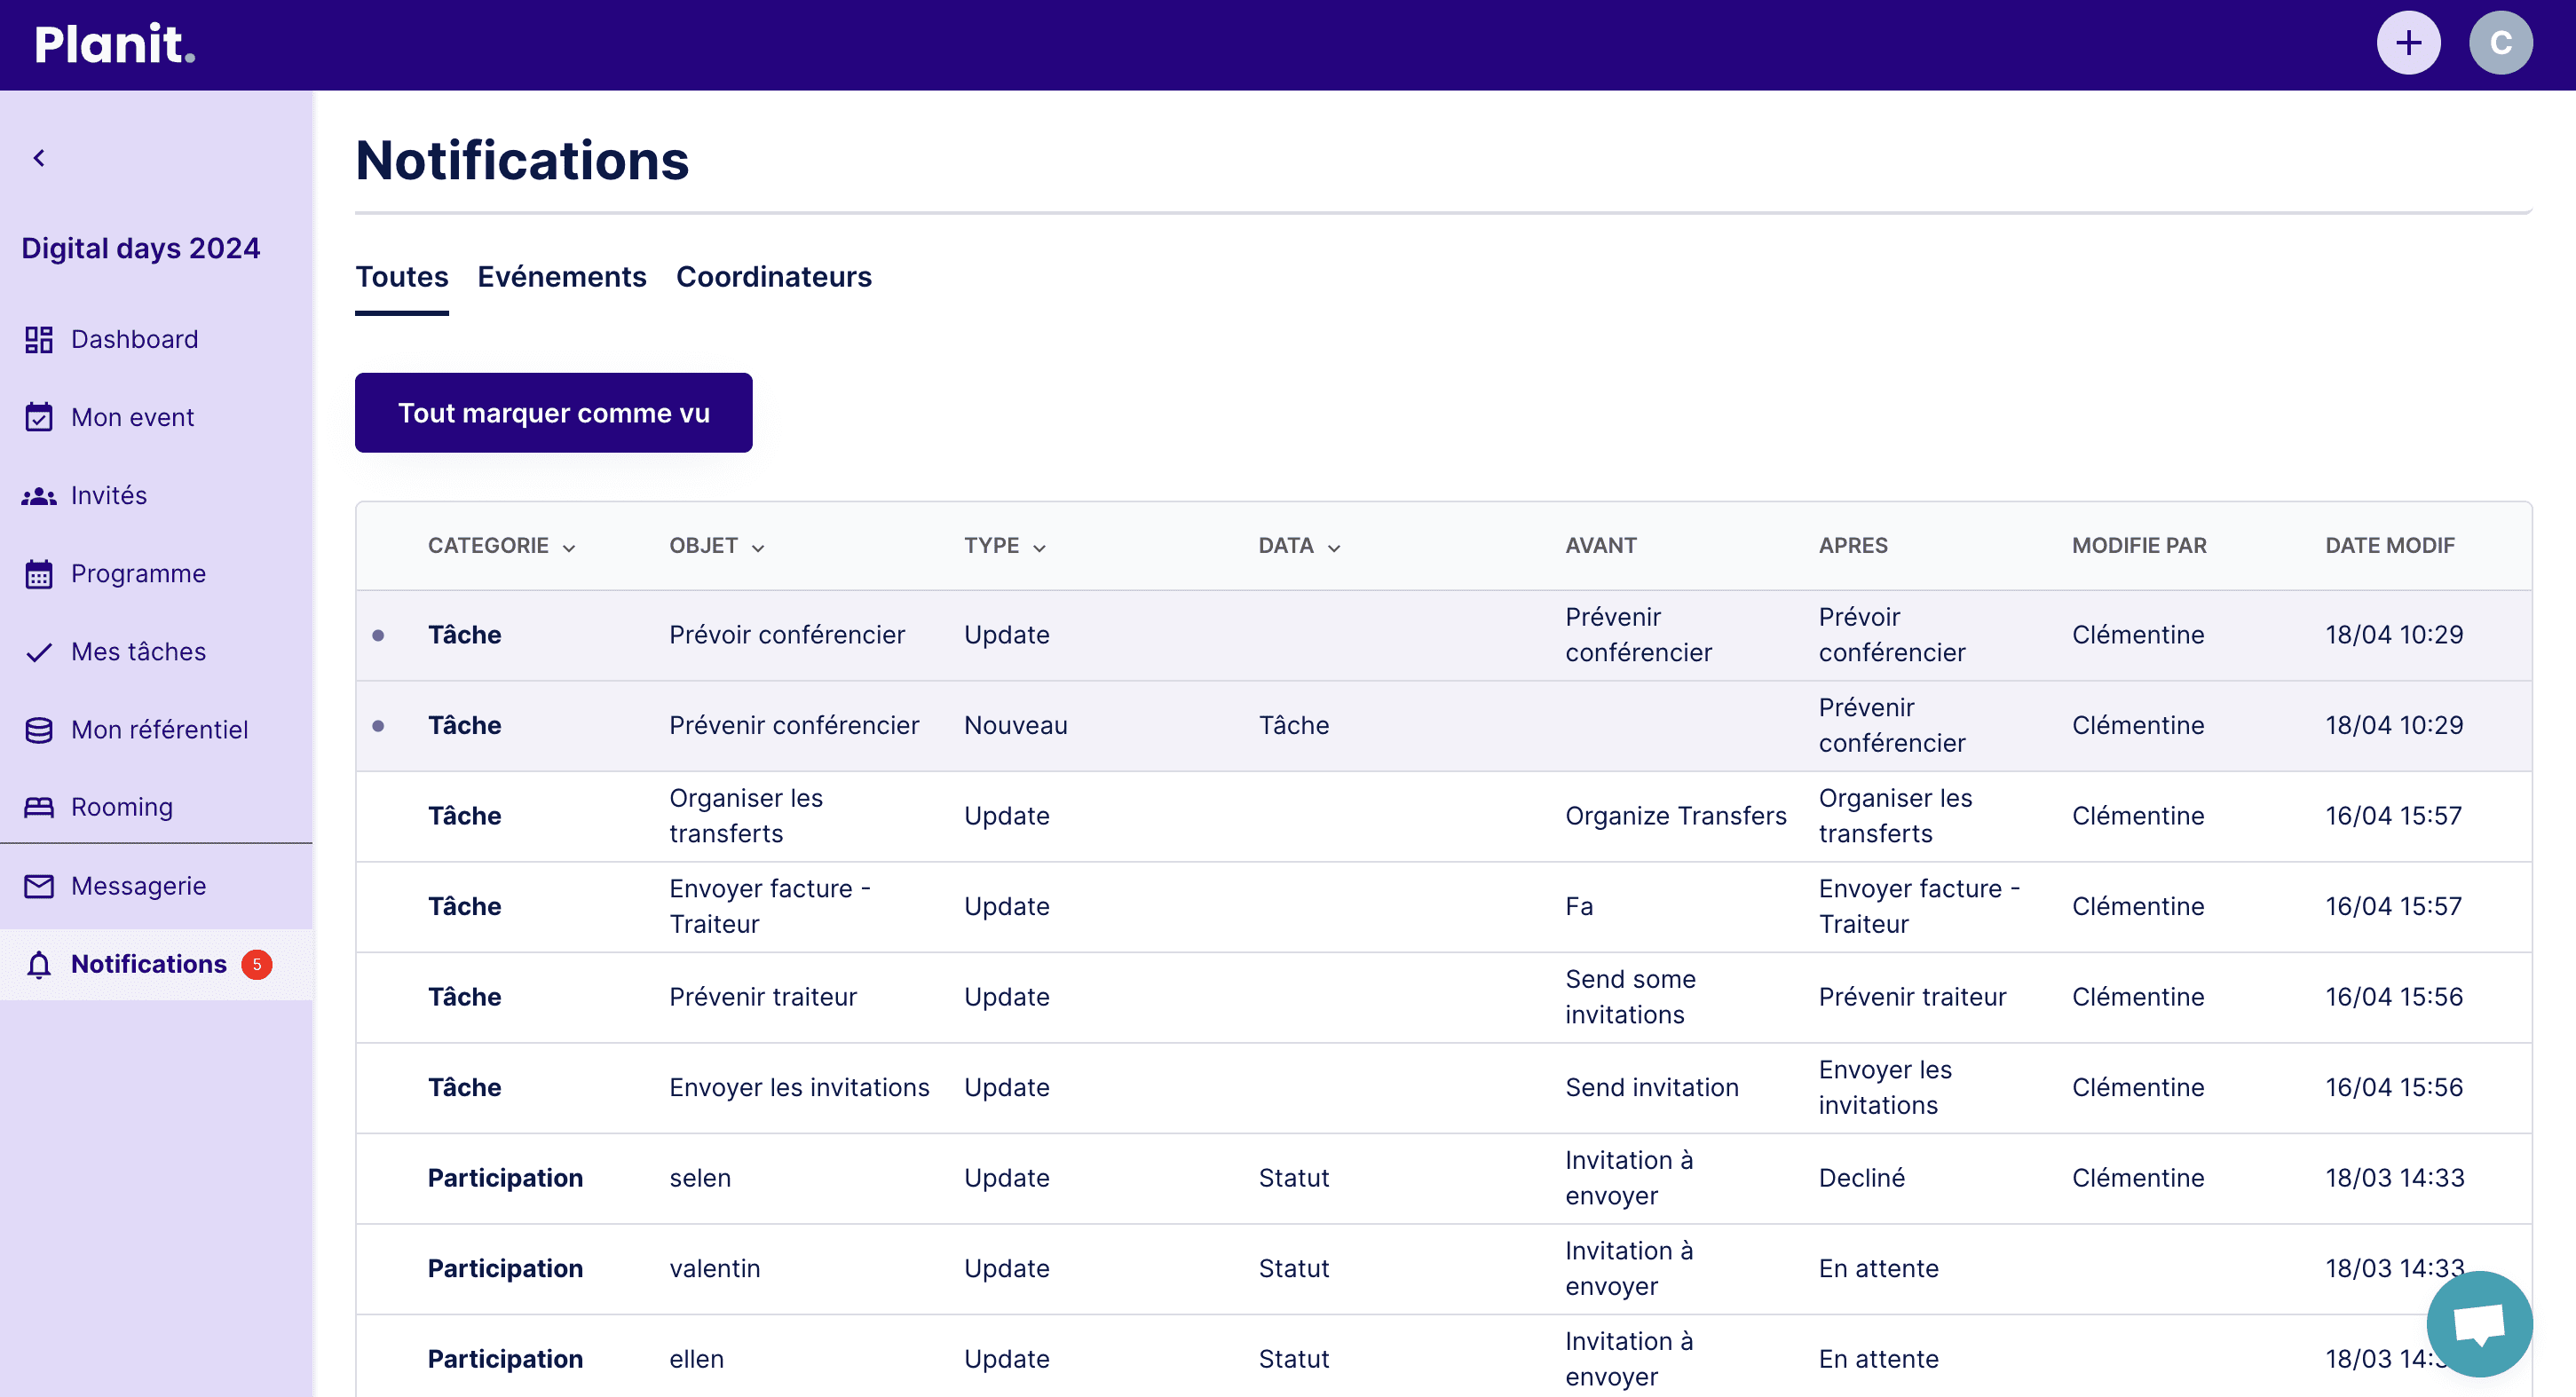Click the Notifications page heading
Viewport: 2576px width, 1397px height.
pos(522,160)
